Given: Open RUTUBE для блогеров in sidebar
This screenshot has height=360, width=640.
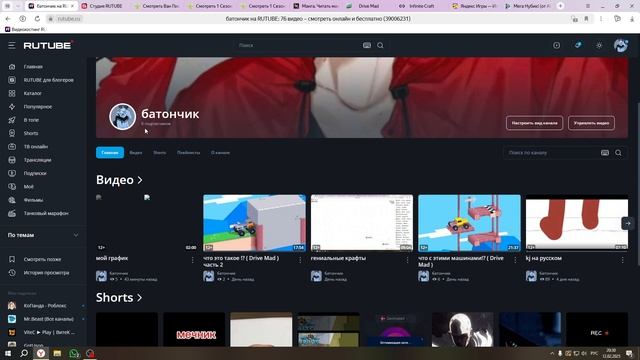Looking at the screenshot, I should coord(49,80).
